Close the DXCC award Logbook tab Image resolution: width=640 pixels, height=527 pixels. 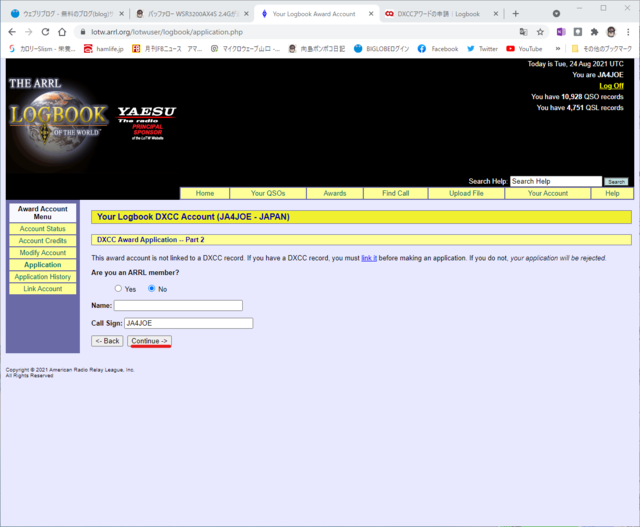click(x=496, y=14)
